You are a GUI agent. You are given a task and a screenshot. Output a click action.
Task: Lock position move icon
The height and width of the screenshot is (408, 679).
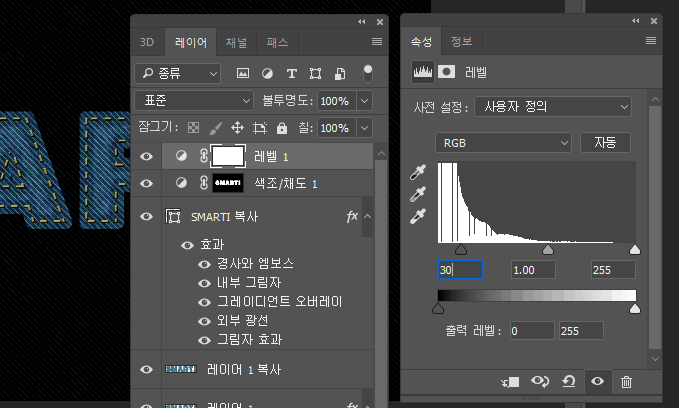pos(237,128)
